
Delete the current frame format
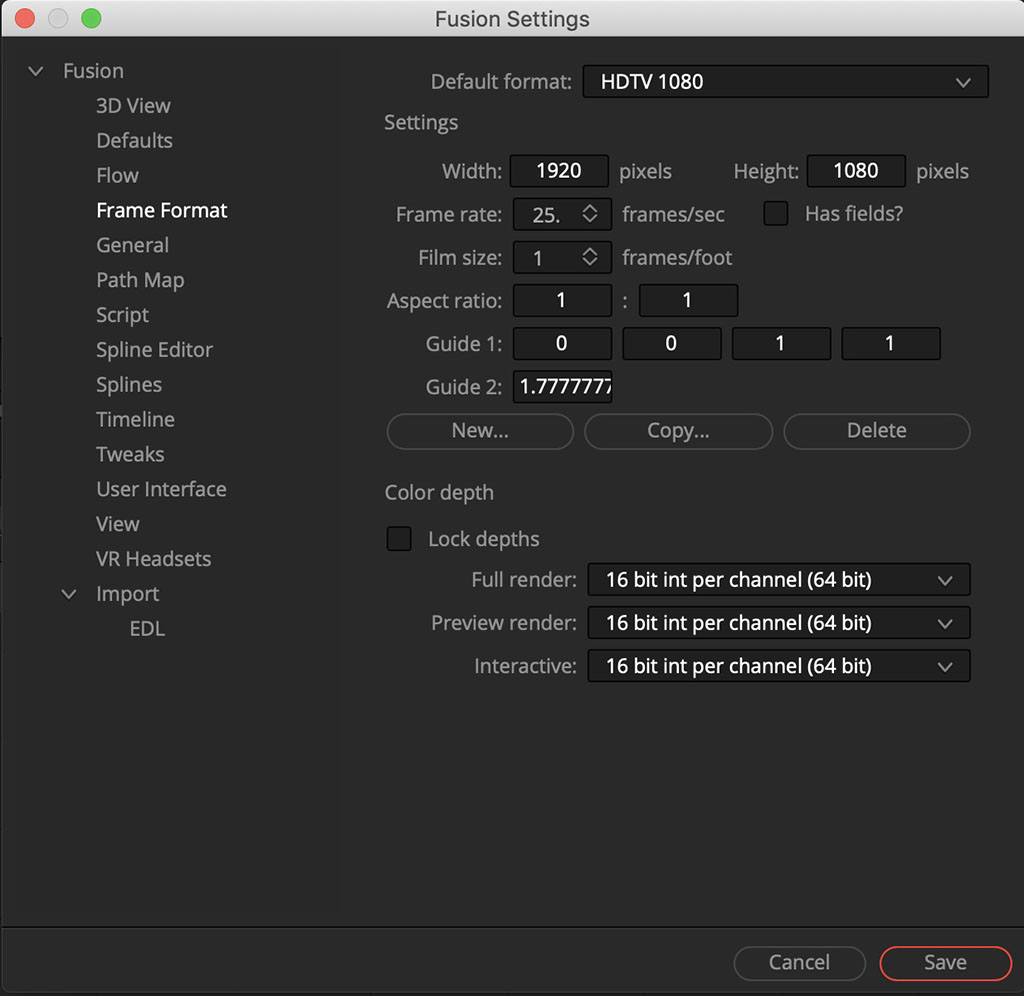(x=876, y=431)
